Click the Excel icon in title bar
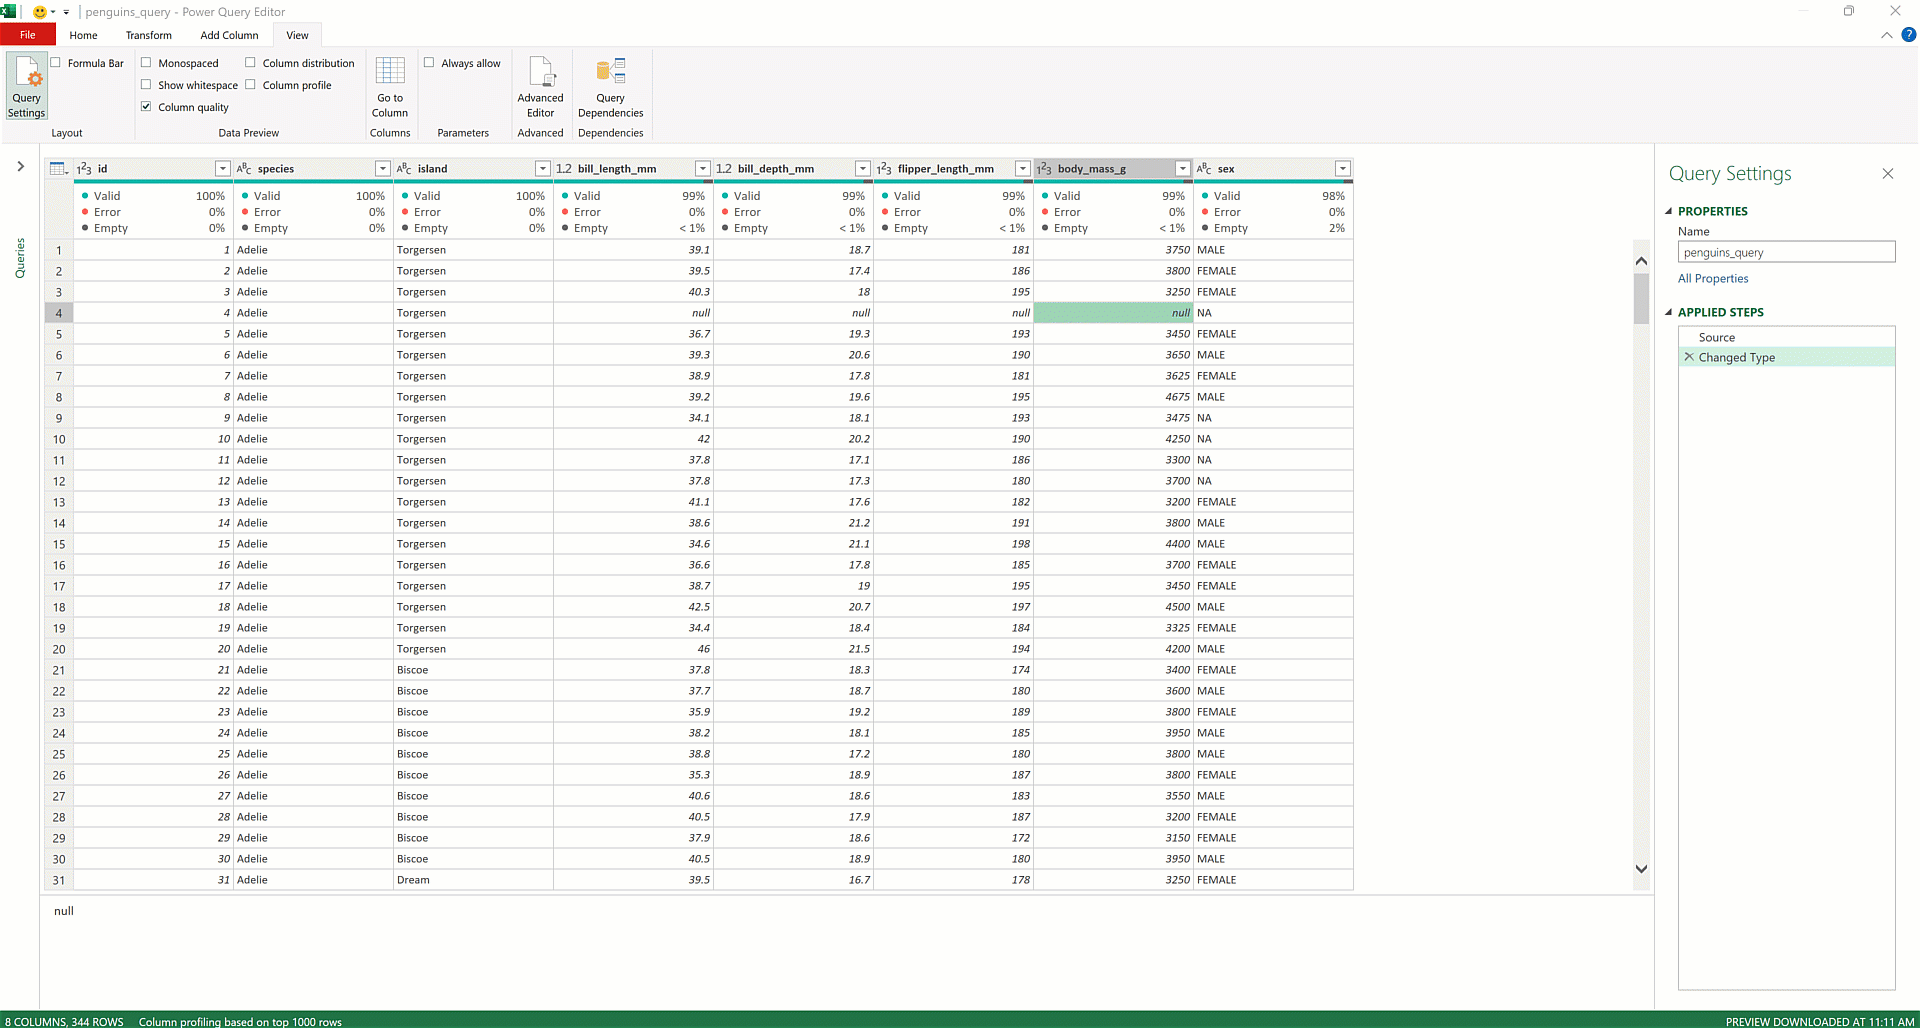1920x1028 pixels. pos(10,11)
